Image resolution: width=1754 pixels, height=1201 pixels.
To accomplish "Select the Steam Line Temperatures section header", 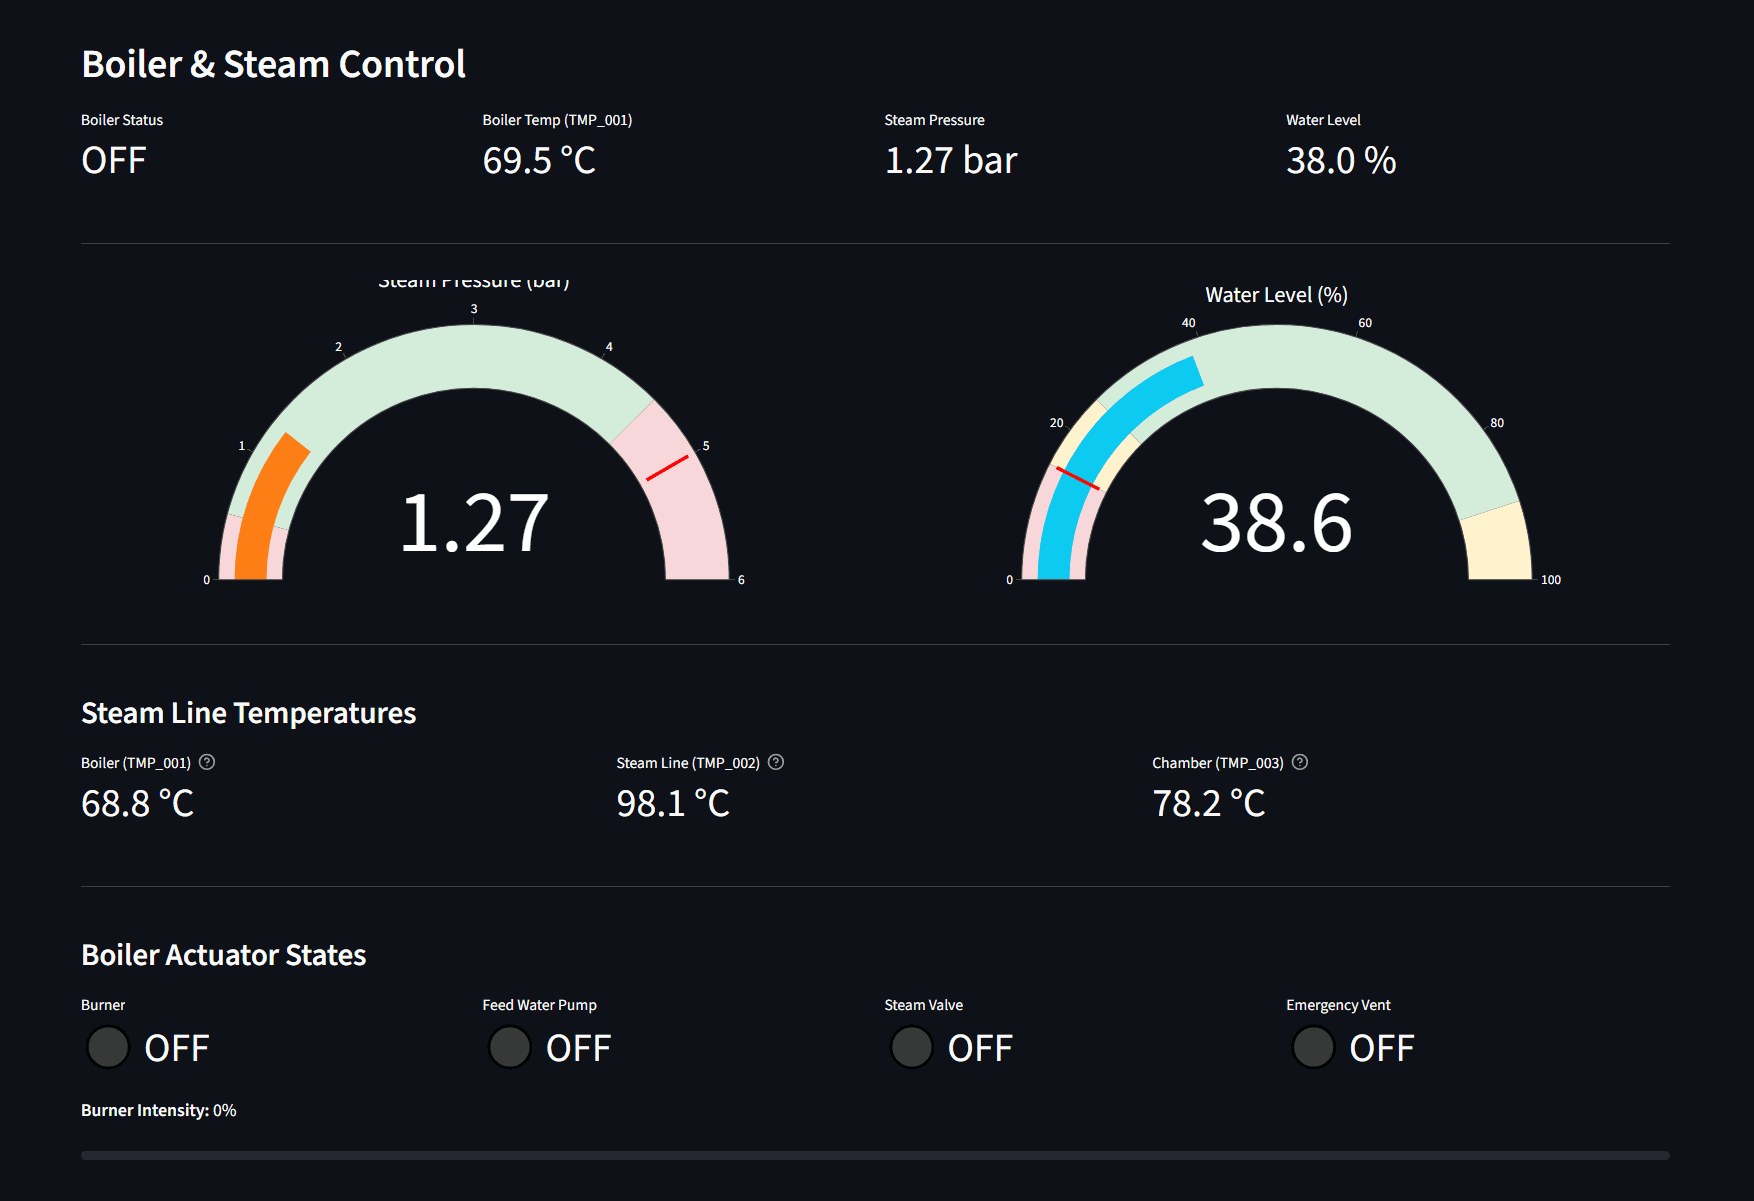I will coord(248,713).
